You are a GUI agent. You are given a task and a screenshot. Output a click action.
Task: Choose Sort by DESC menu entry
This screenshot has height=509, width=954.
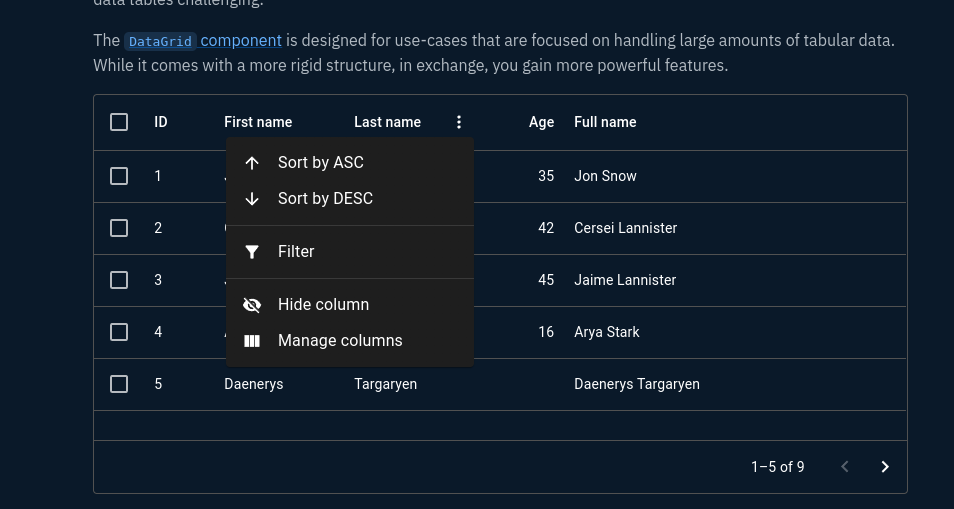(x=350, y=199)
